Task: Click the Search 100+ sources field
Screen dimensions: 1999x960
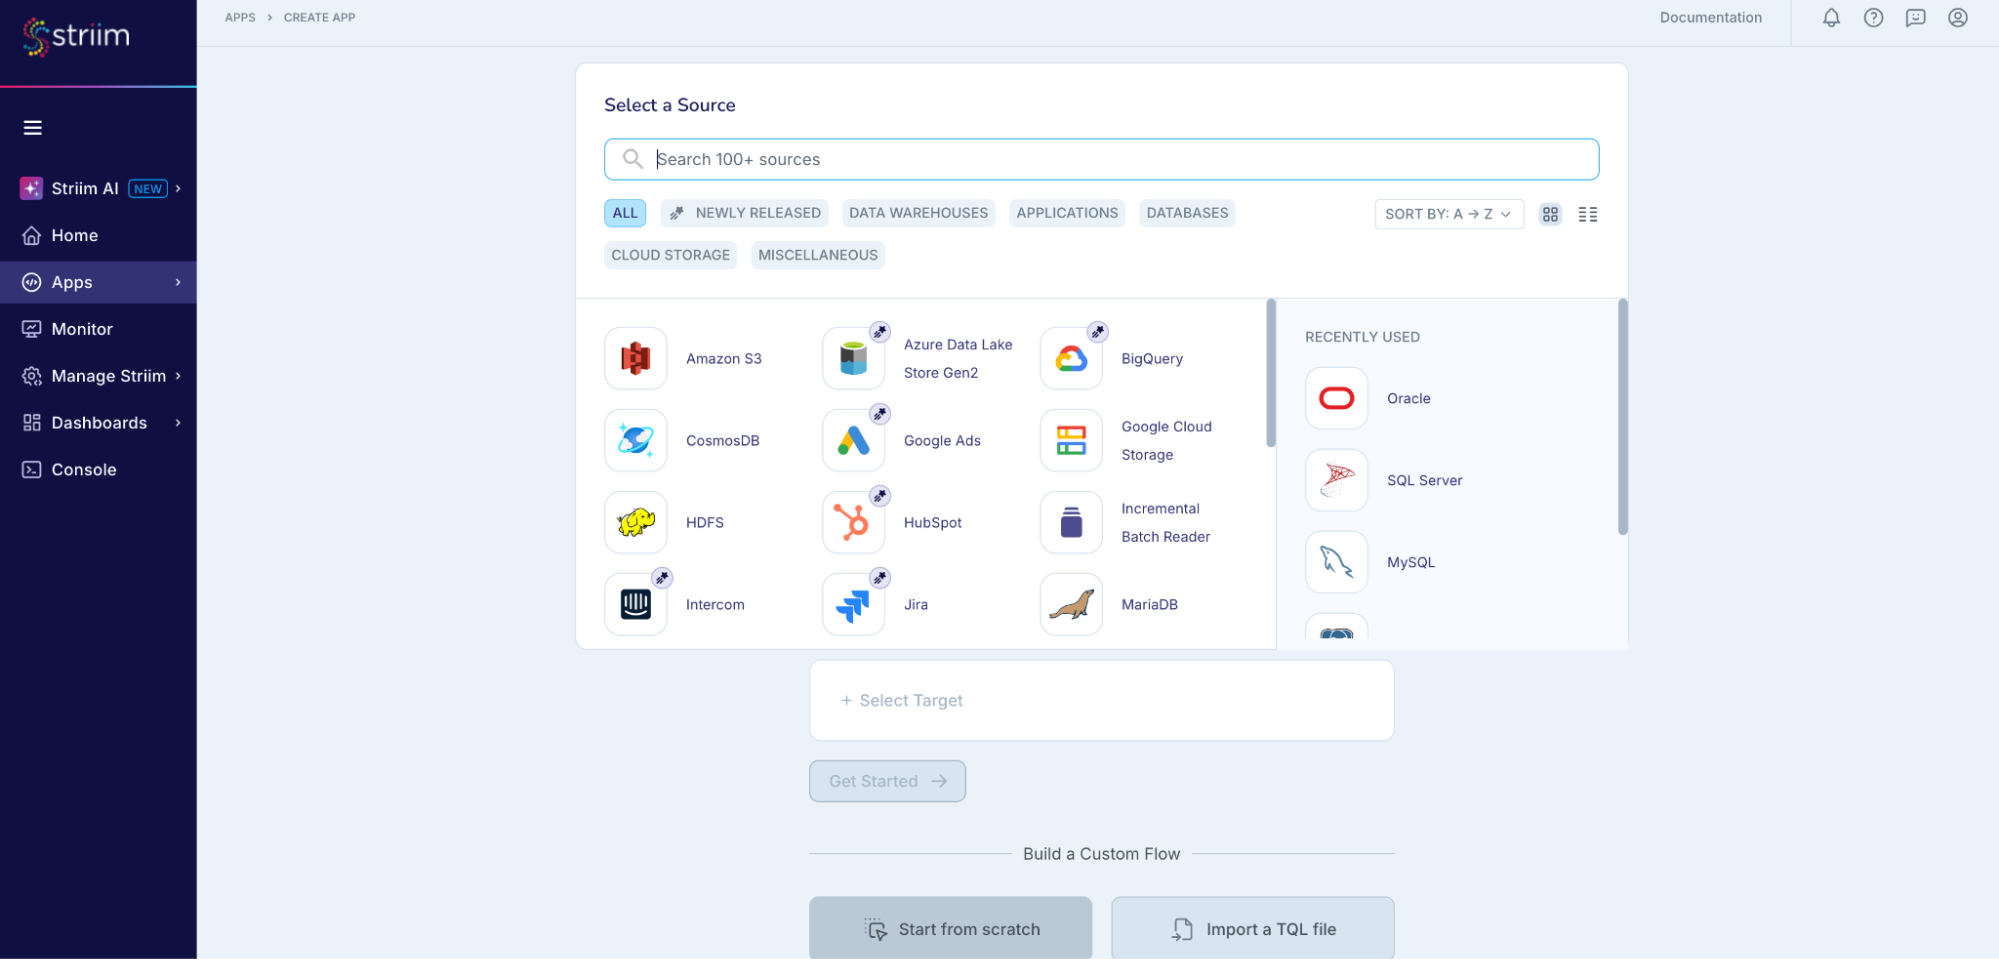Action: point(1100,159)
